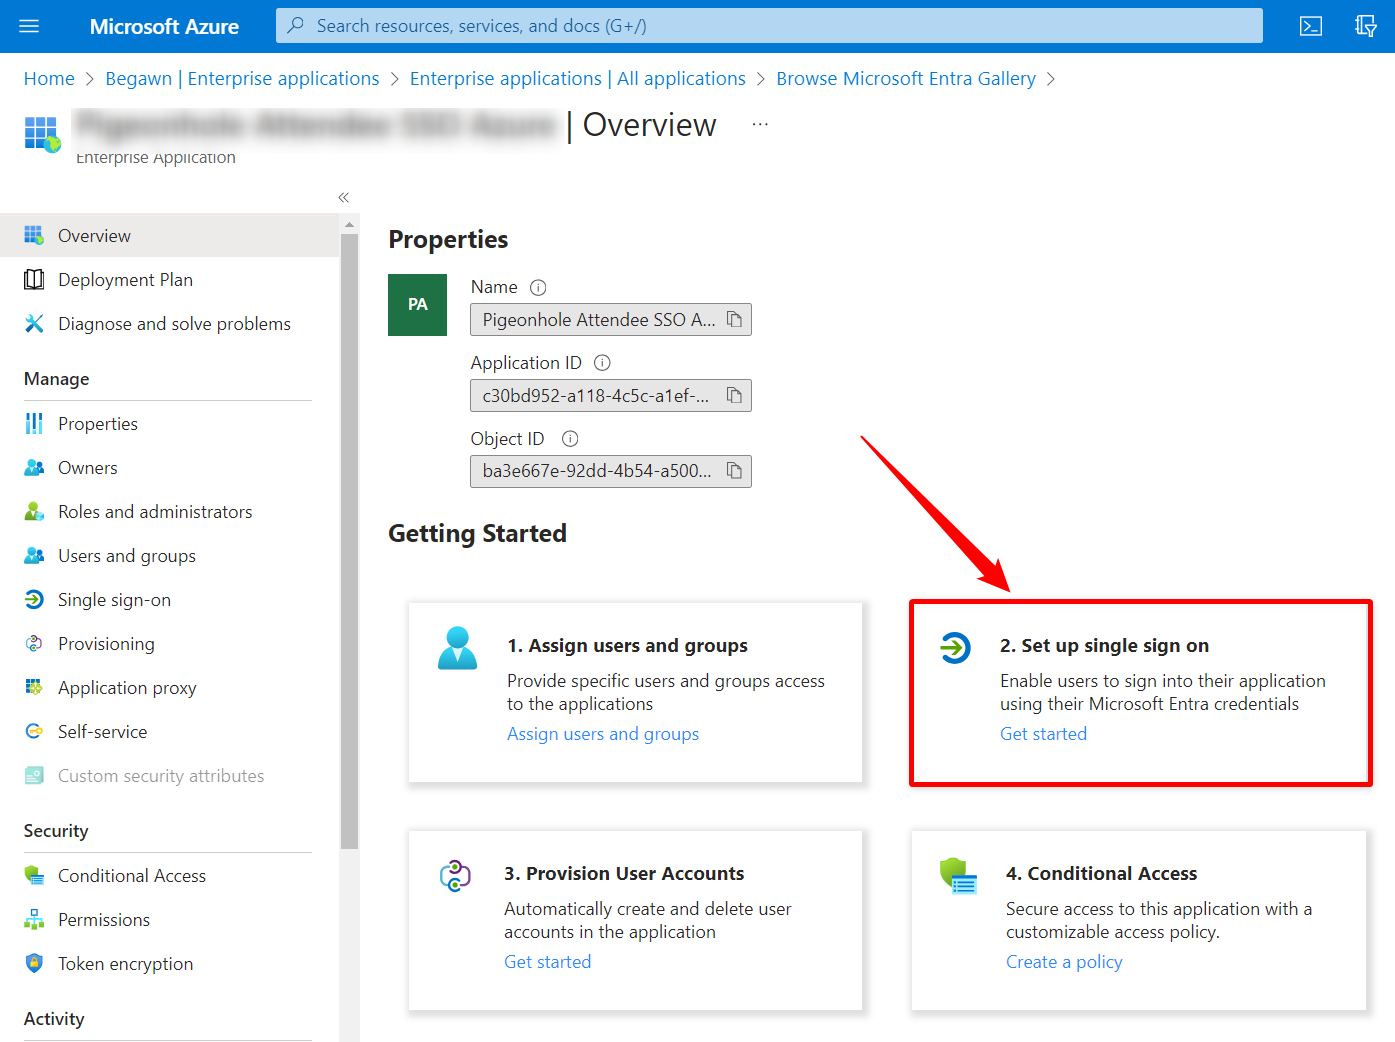The width and height of the screenshot is (1395, 1042).
Task: Select Overview in the sidebar
Action: [170, 235]
